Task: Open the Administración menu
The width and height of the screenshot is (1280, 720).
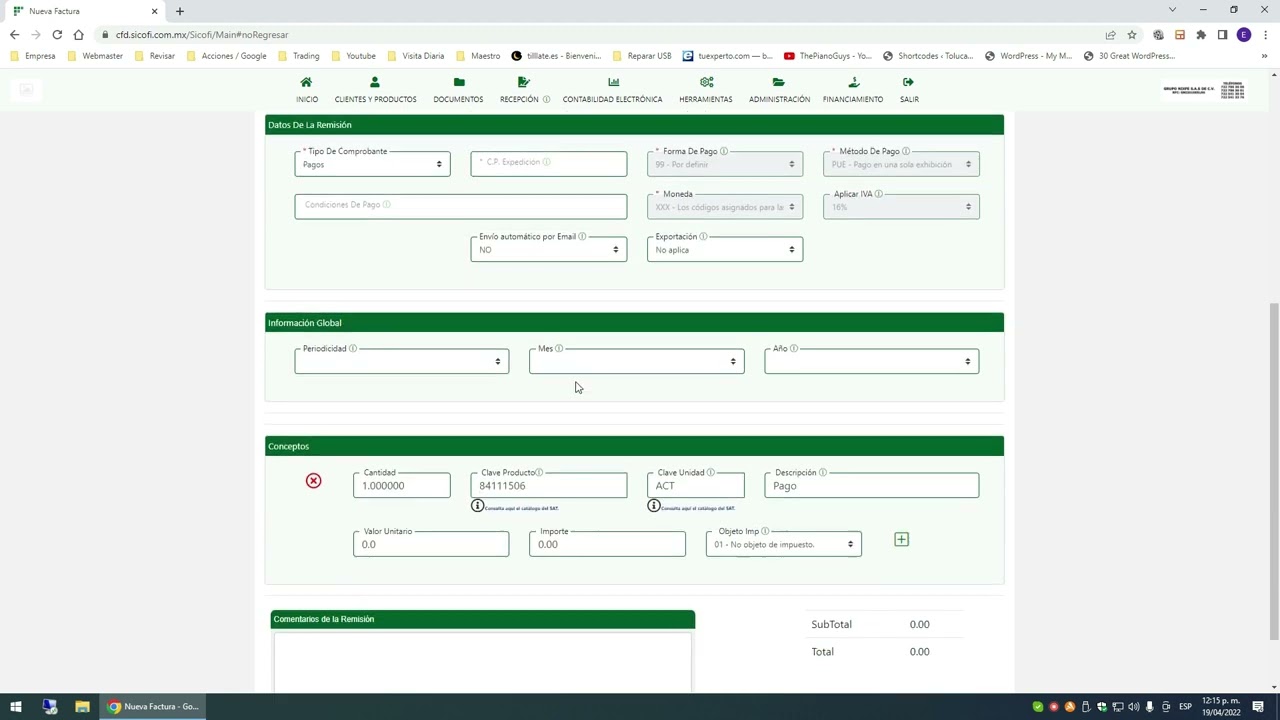Action: [779, 89]
